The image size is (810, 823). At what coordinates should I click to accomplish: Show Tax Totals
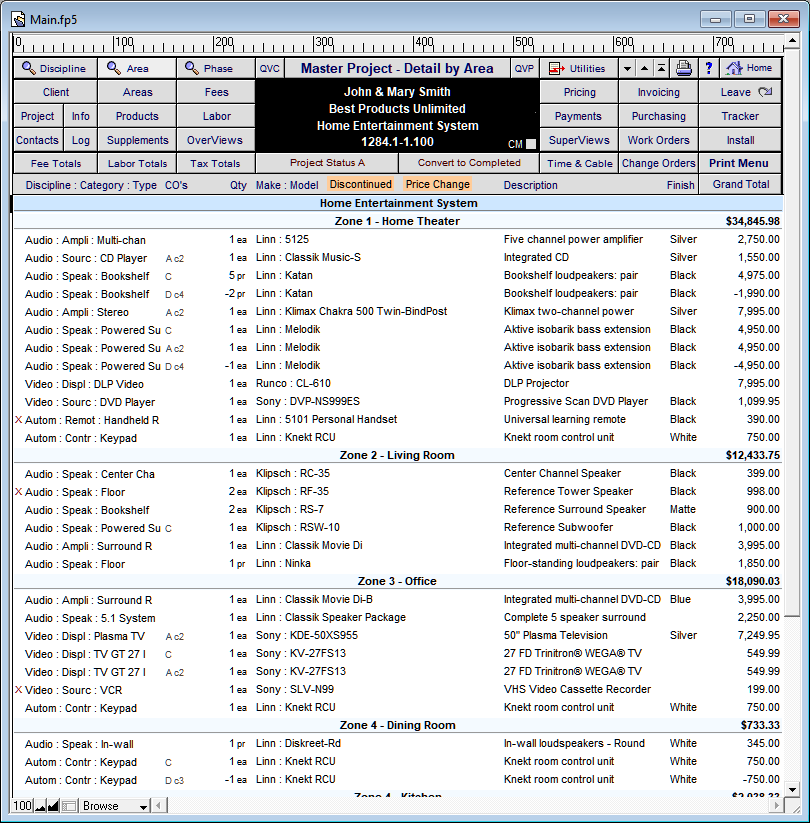tap(216, 163)
